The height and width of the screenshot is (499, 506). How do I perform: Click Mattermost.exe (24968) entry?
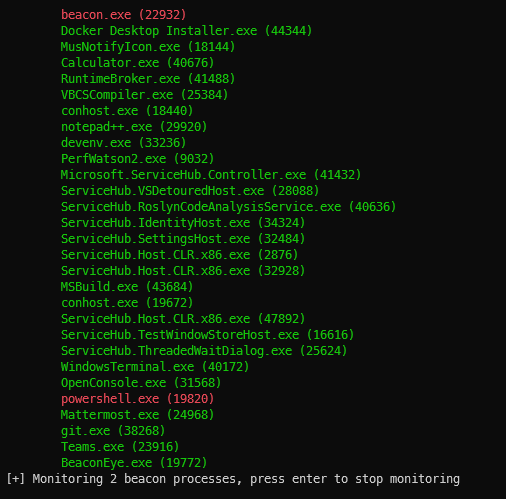(x=137, y=415)
